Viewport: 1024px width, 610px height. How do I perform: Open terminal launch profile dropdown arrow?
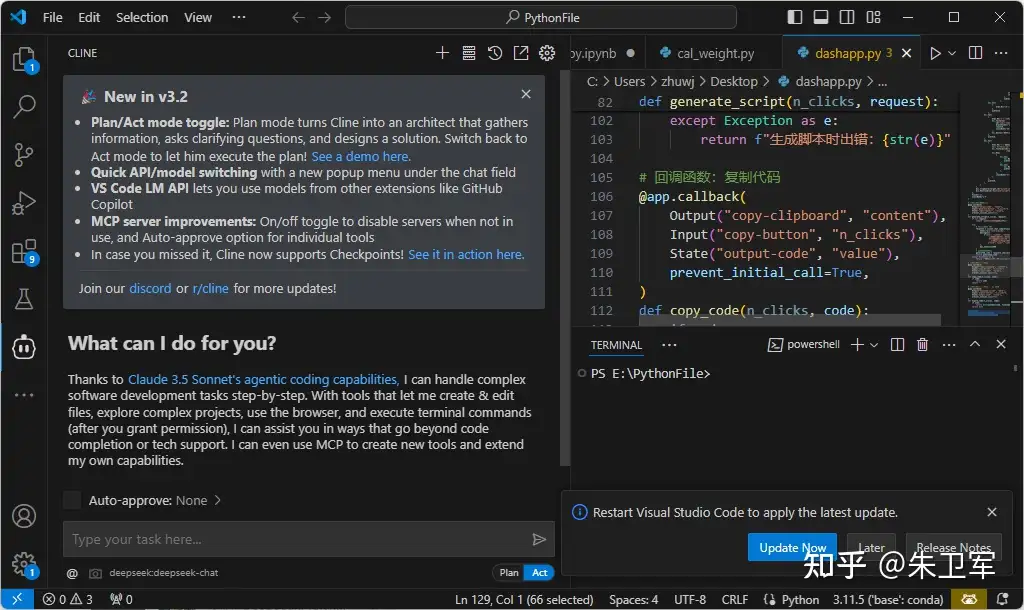[874, 344]
